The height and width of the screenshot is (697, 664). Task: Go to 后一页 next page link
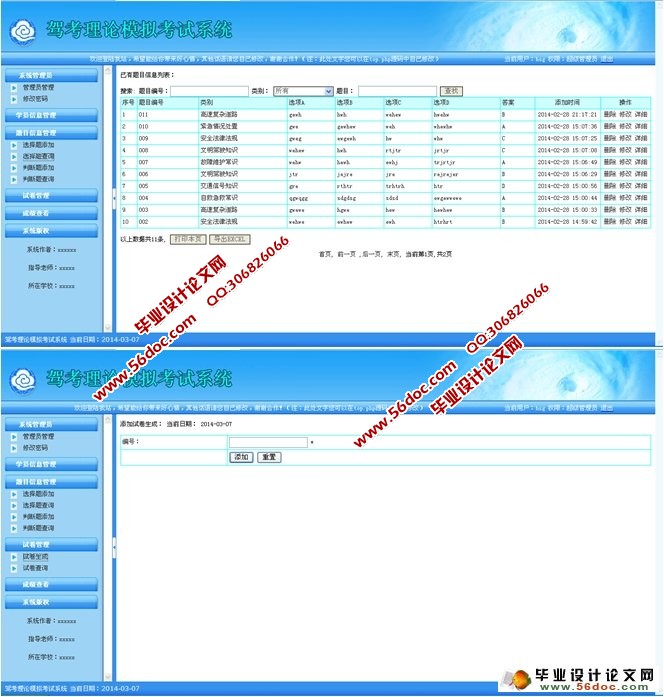[372, 254]
